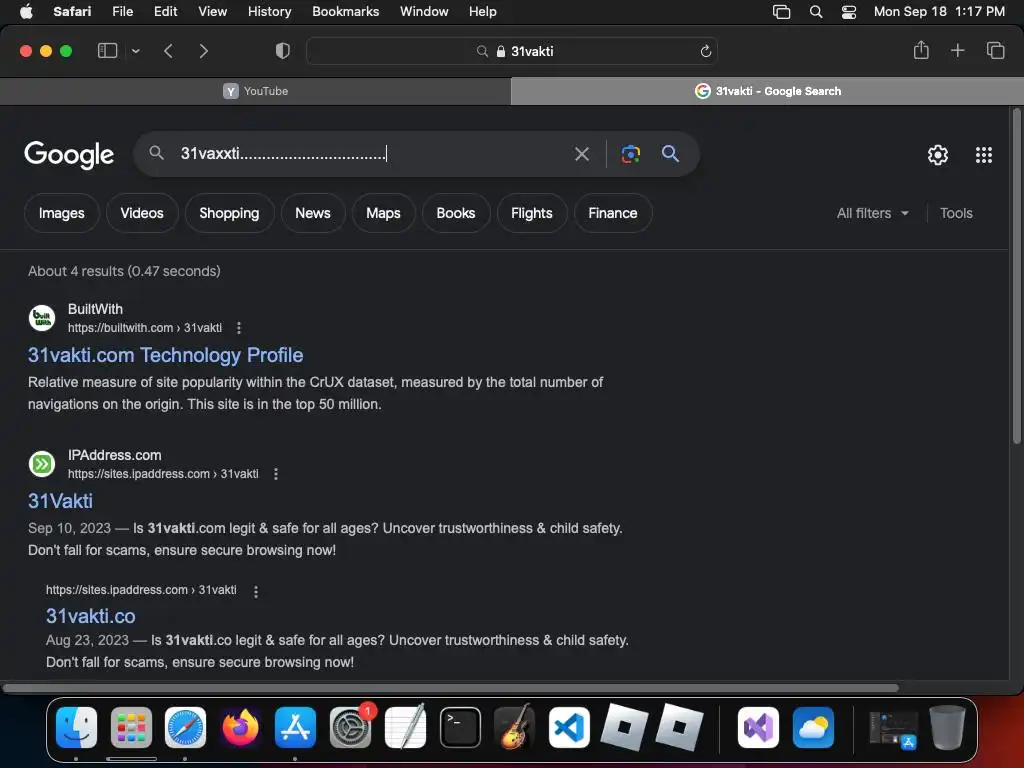Click the Safari address bar showing 31vakti
Viewport: 1024px width, 768px height.
point(512,51)
